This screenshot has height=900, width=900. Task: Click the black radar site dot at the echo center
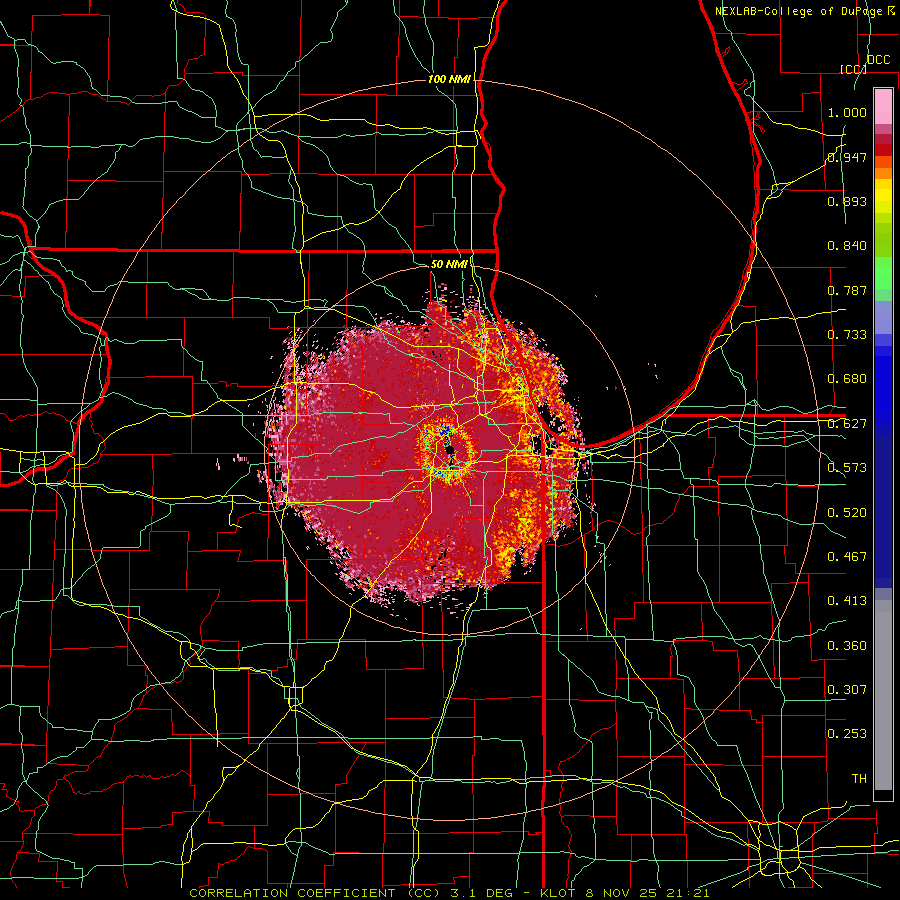(x=451, y=449)
